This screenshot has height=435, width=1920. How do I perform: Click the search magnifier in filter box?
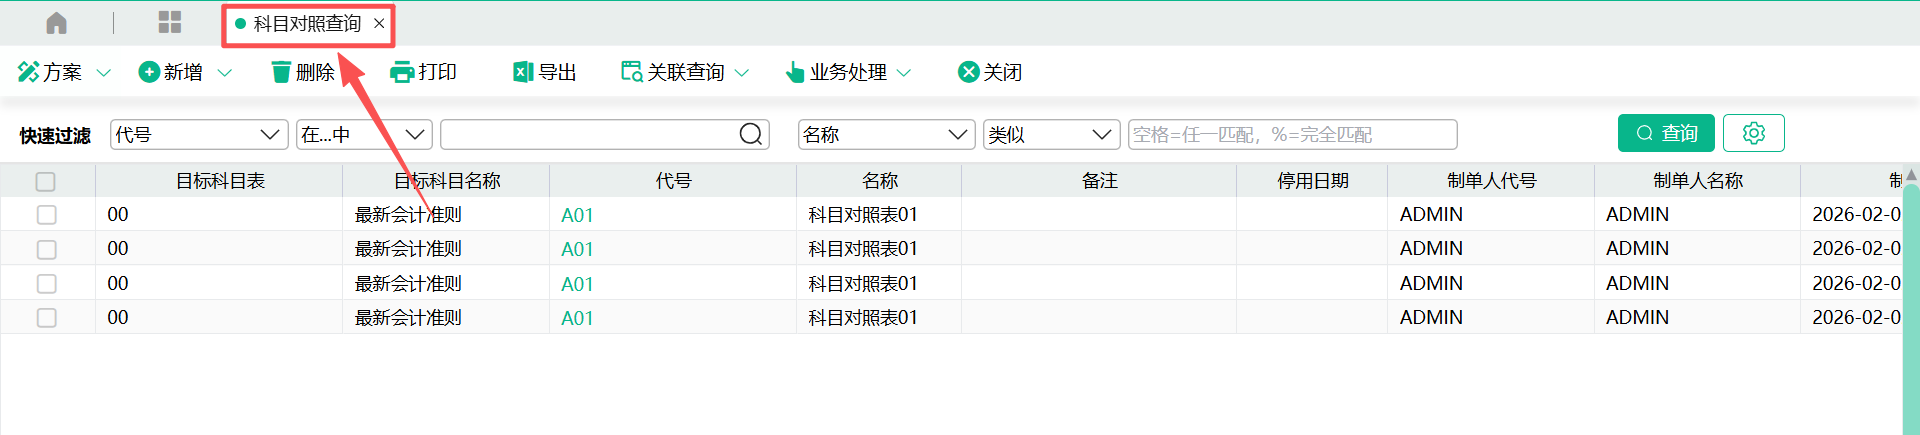[x=751, y=134]
